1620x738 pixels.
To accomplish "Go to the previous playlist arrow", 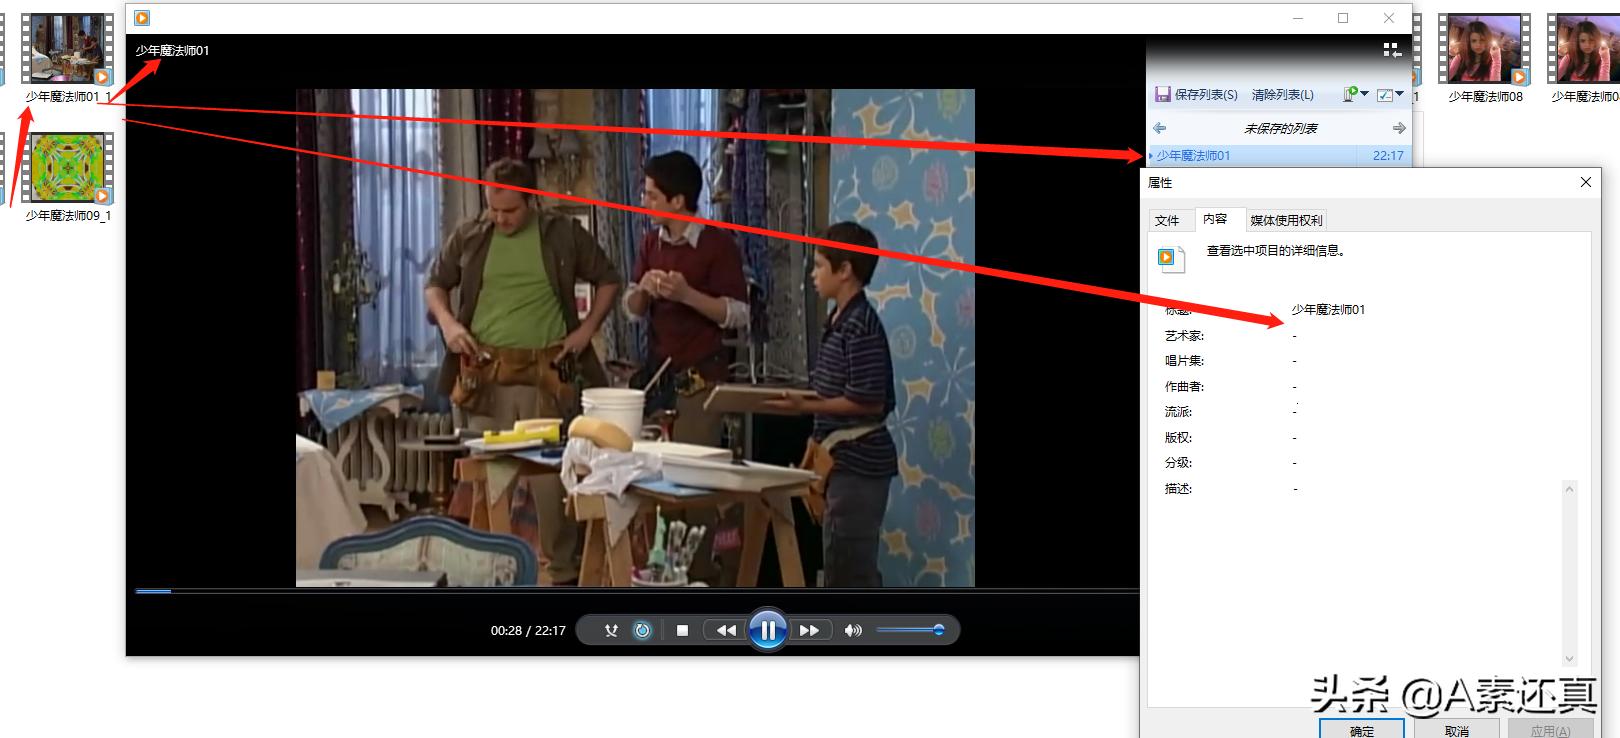I will (x=1160, y=128).
